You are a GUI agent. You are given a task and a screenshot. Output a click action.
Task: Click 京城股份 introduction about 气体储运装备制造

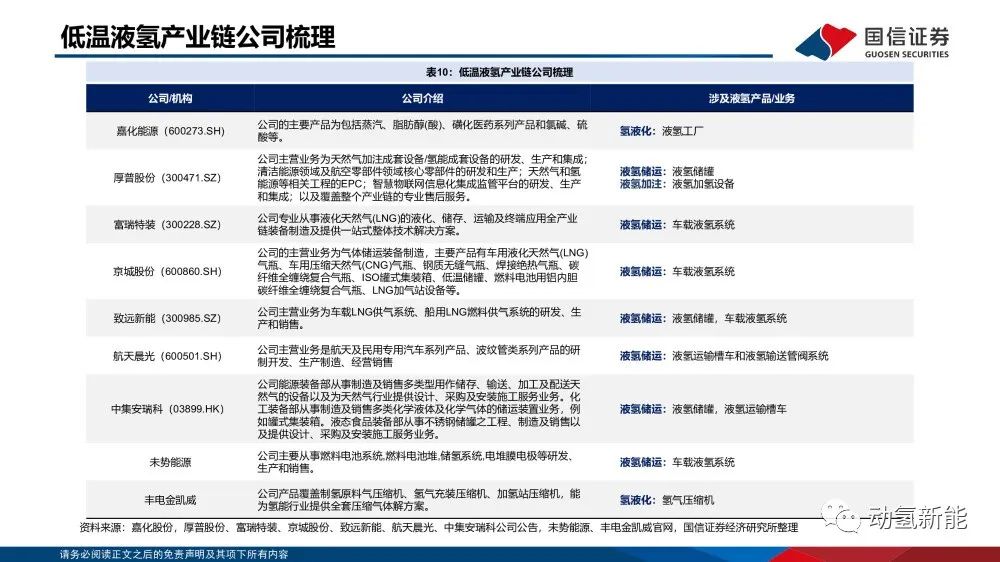coord(422,271)
